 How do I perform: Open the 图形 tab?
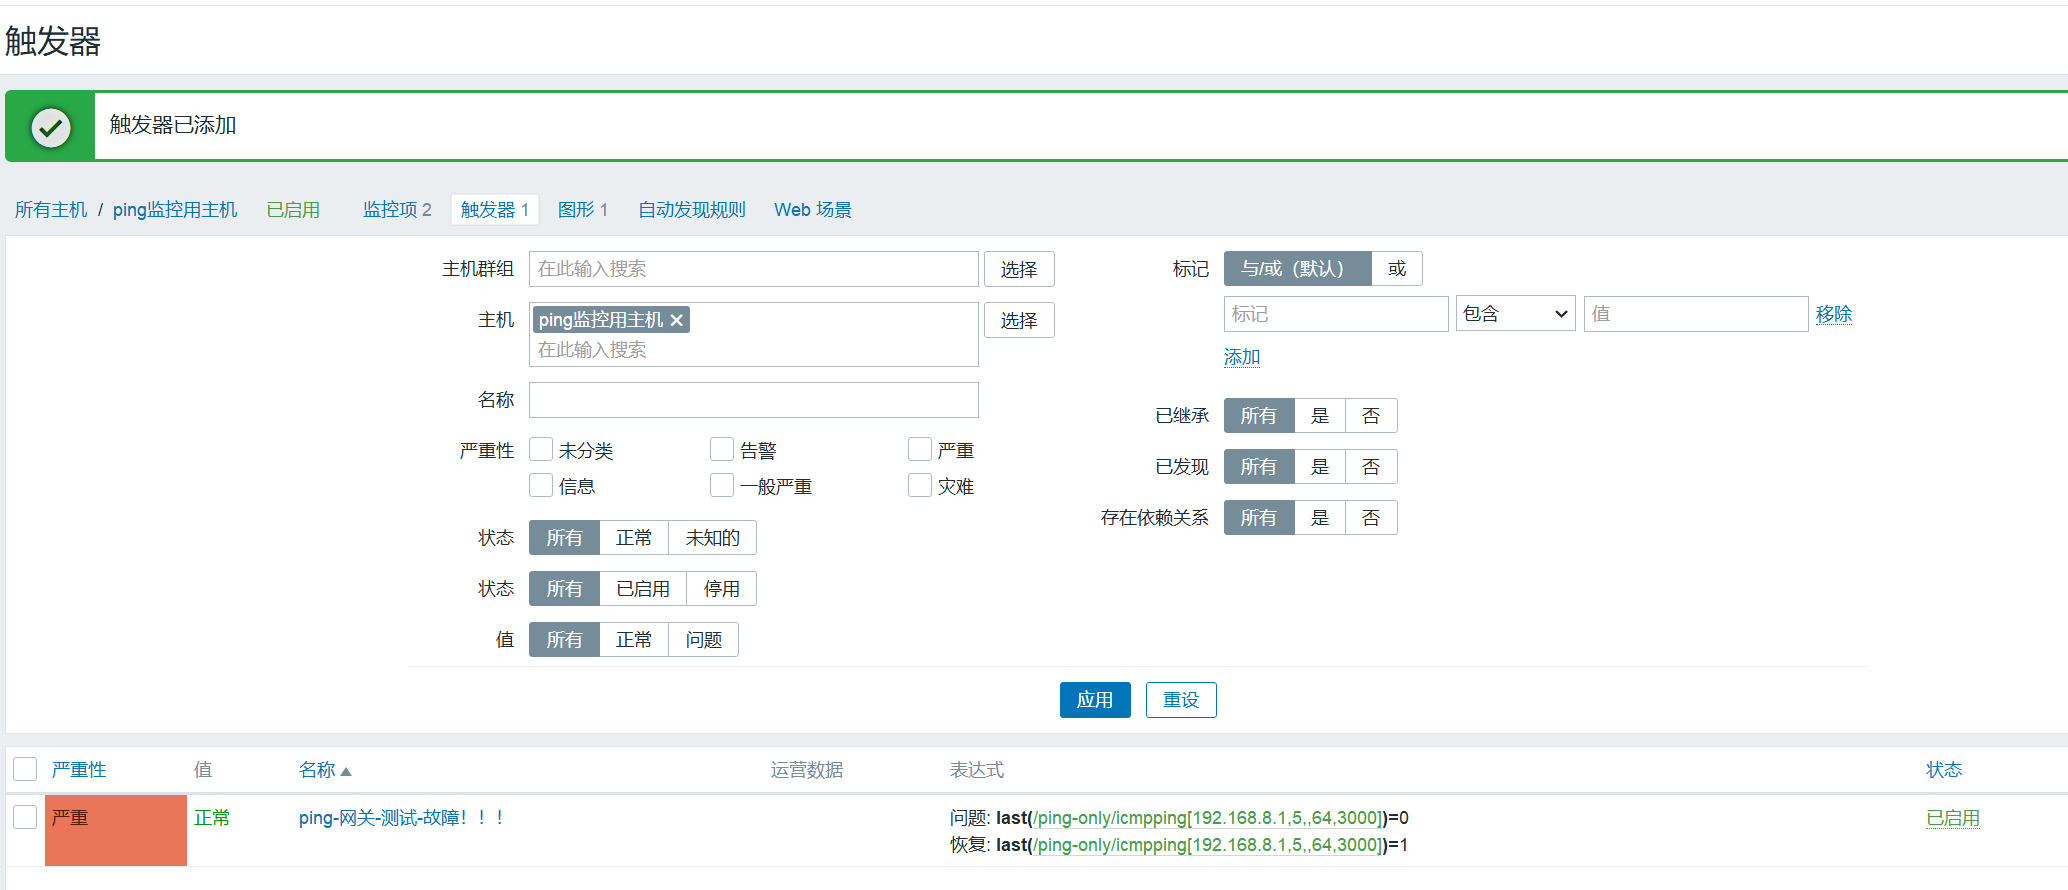coord(582,210)
